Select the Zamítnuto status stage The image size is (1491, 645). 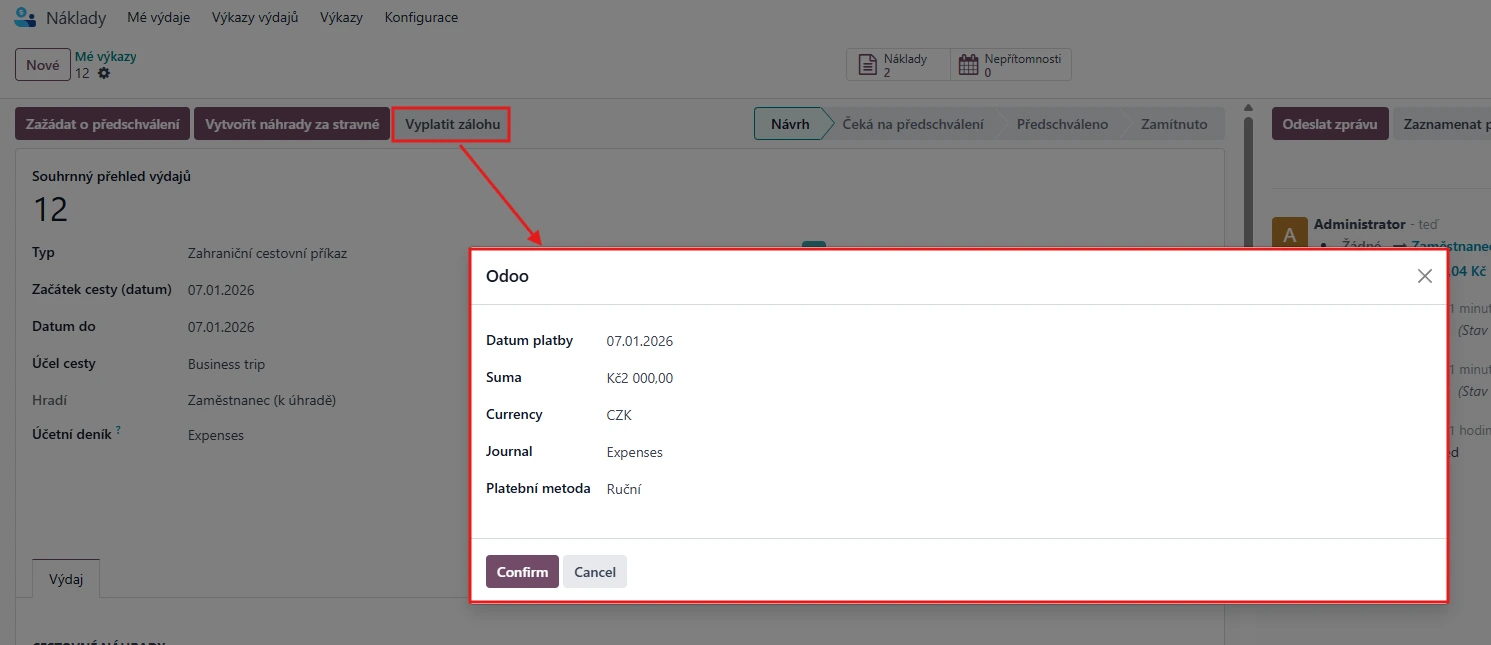[1174, 125]
